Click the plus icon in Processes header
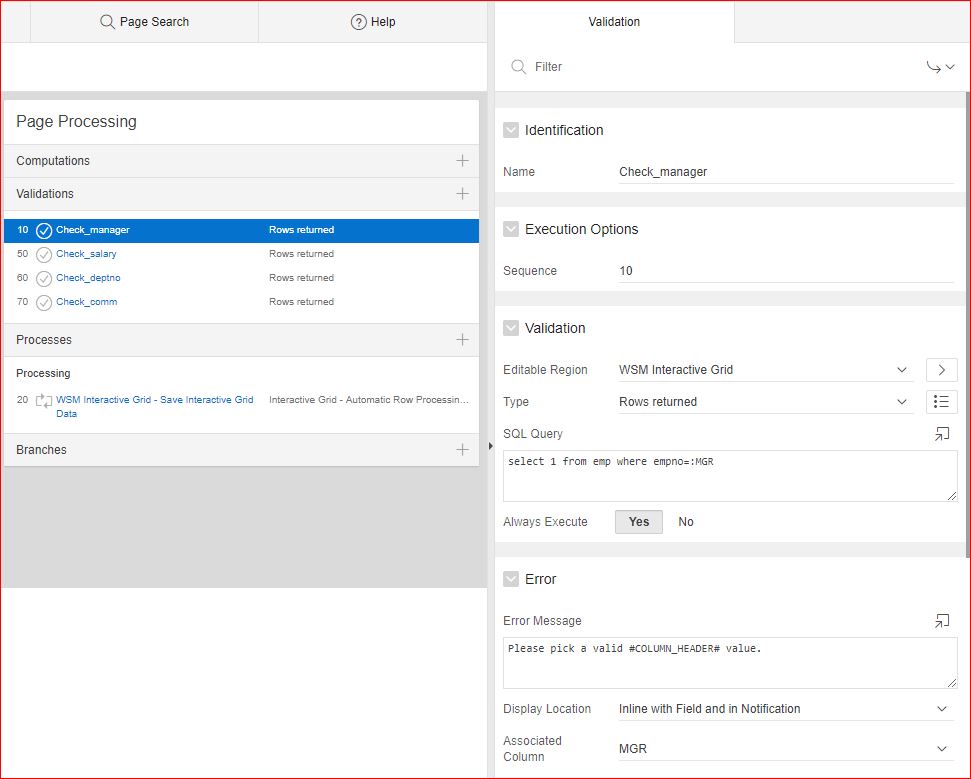971x779 pixels. (462, 340)
